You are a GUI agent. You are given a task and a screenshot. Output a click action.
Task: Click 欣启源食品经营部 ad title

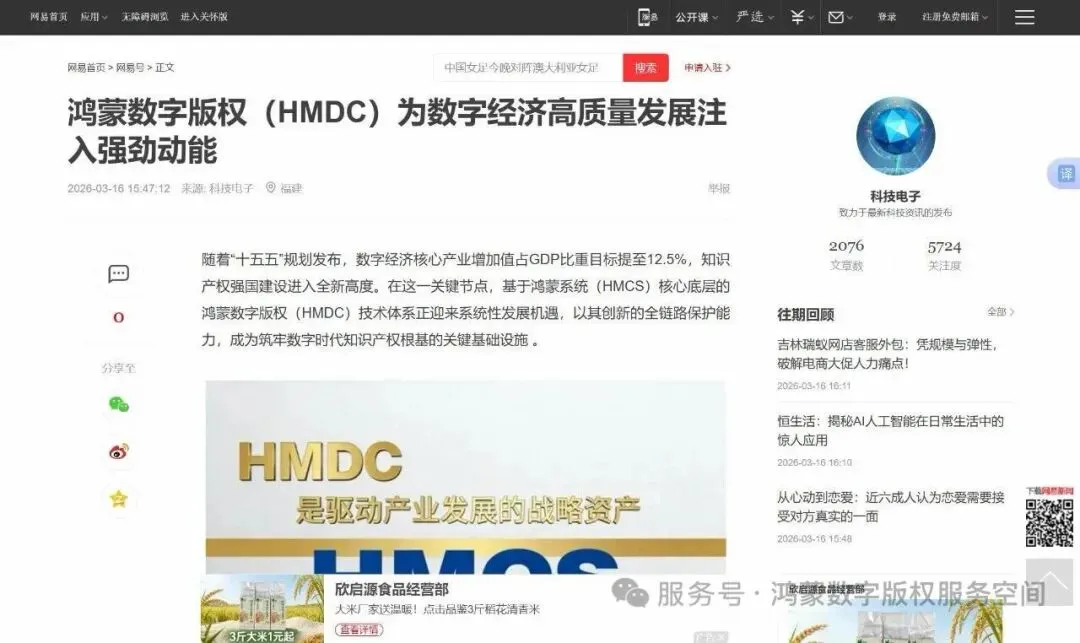point(391,589)
